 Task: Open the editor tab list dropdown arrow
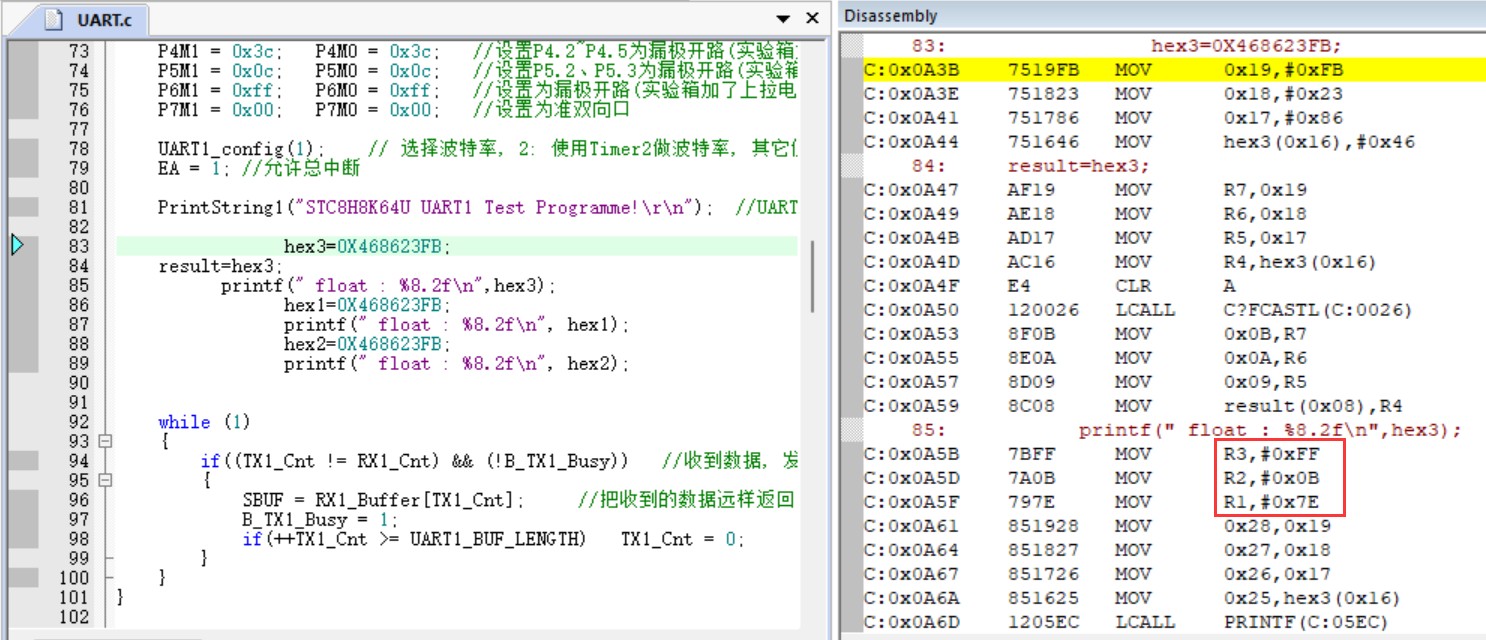(x=783, y=19)
